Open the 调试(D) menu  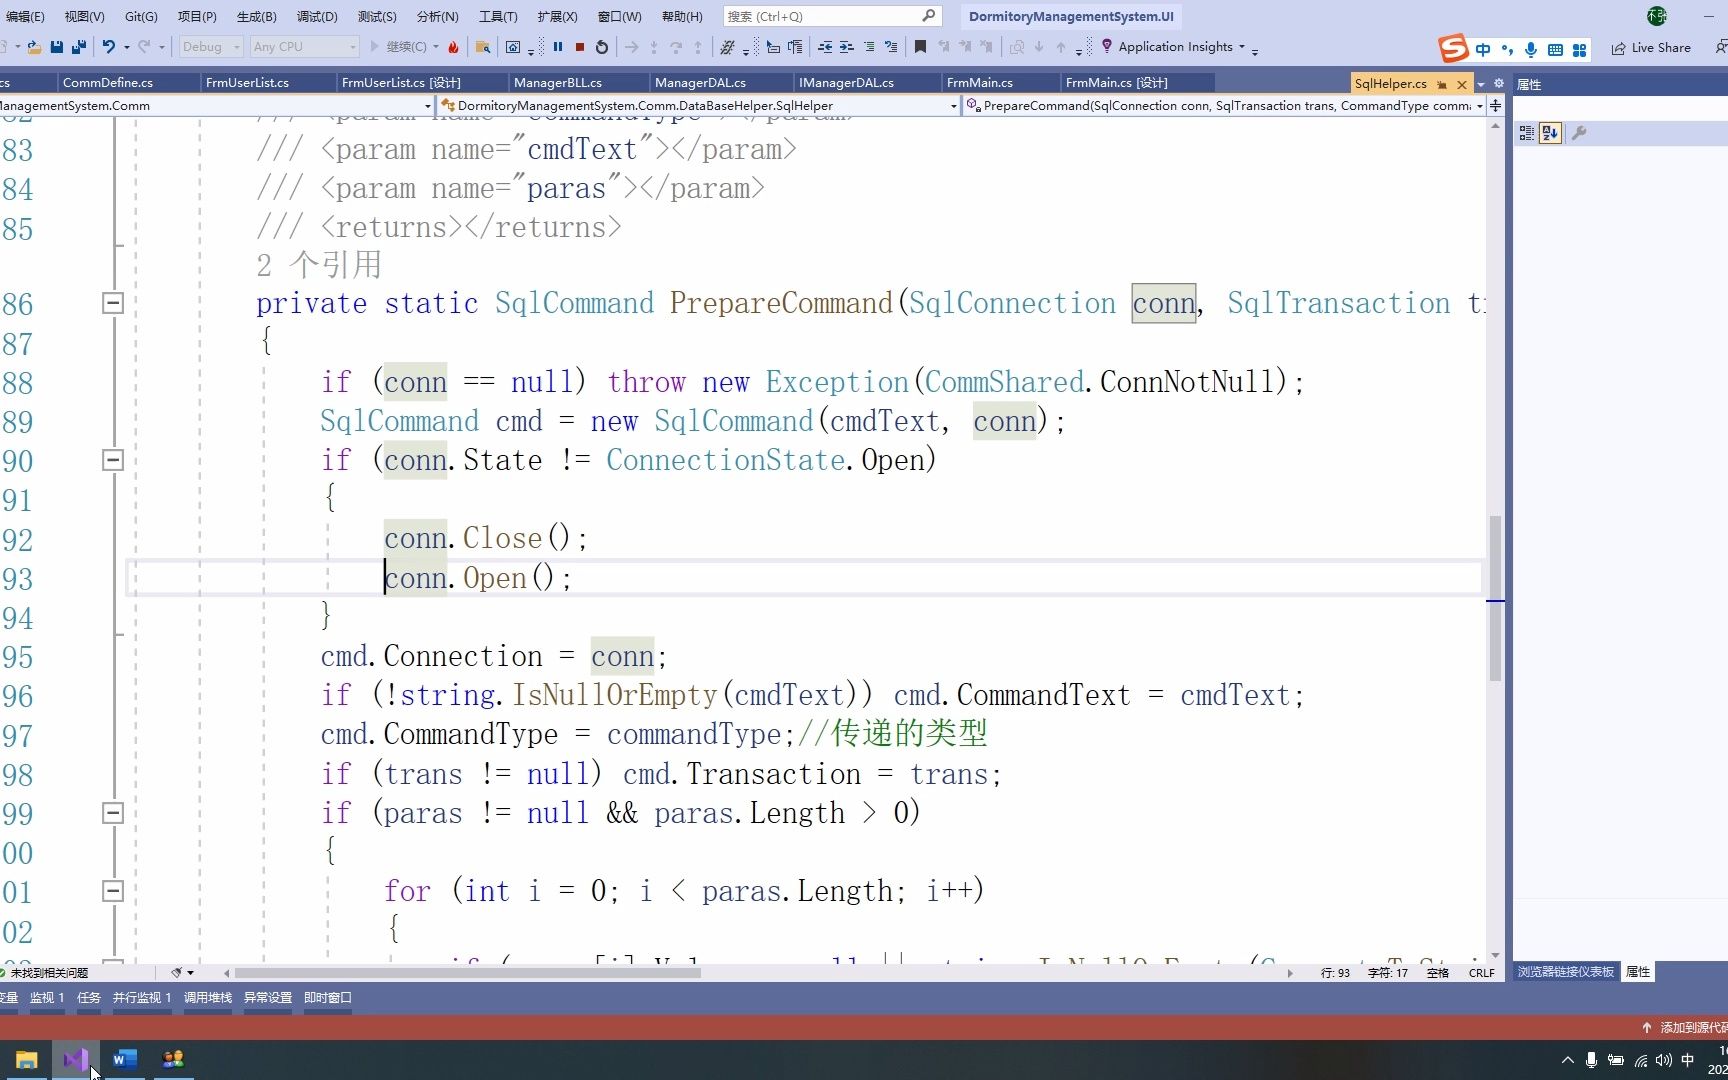click(x=316, y=16)
